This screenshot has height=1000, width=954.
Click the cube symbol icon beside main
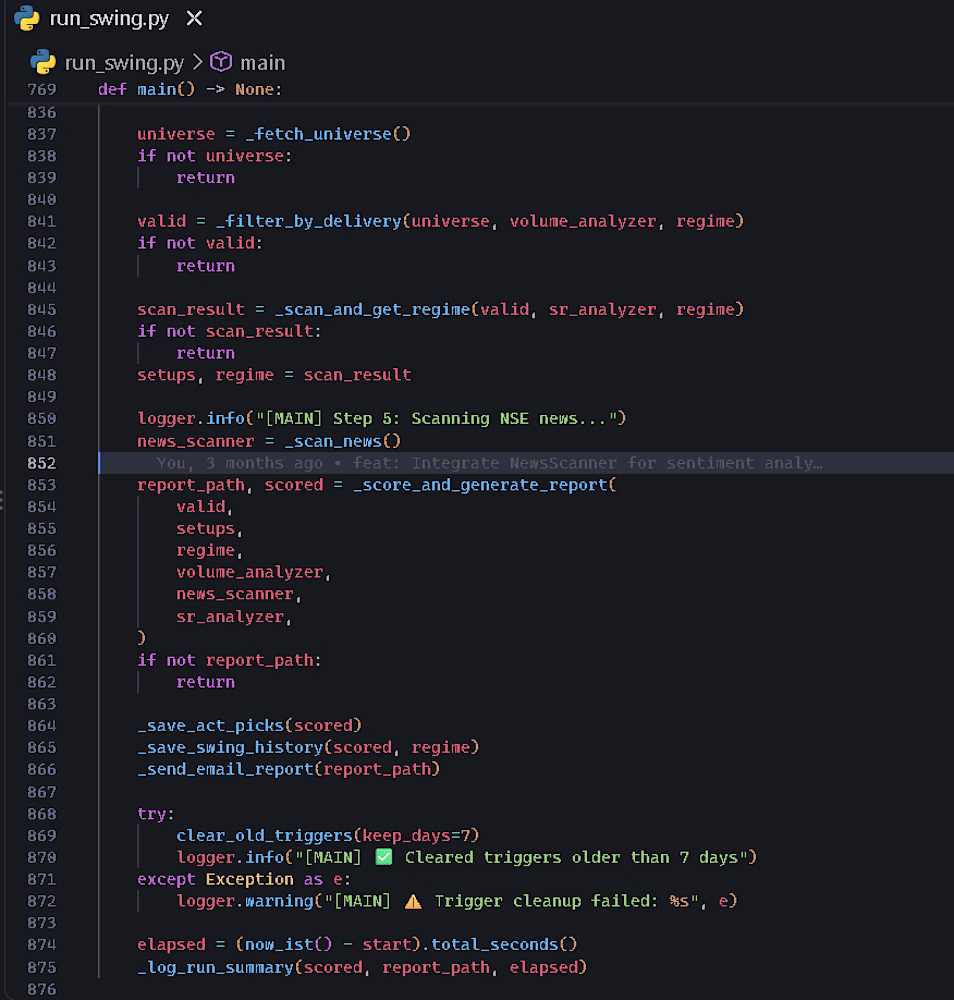coord(221,62)
